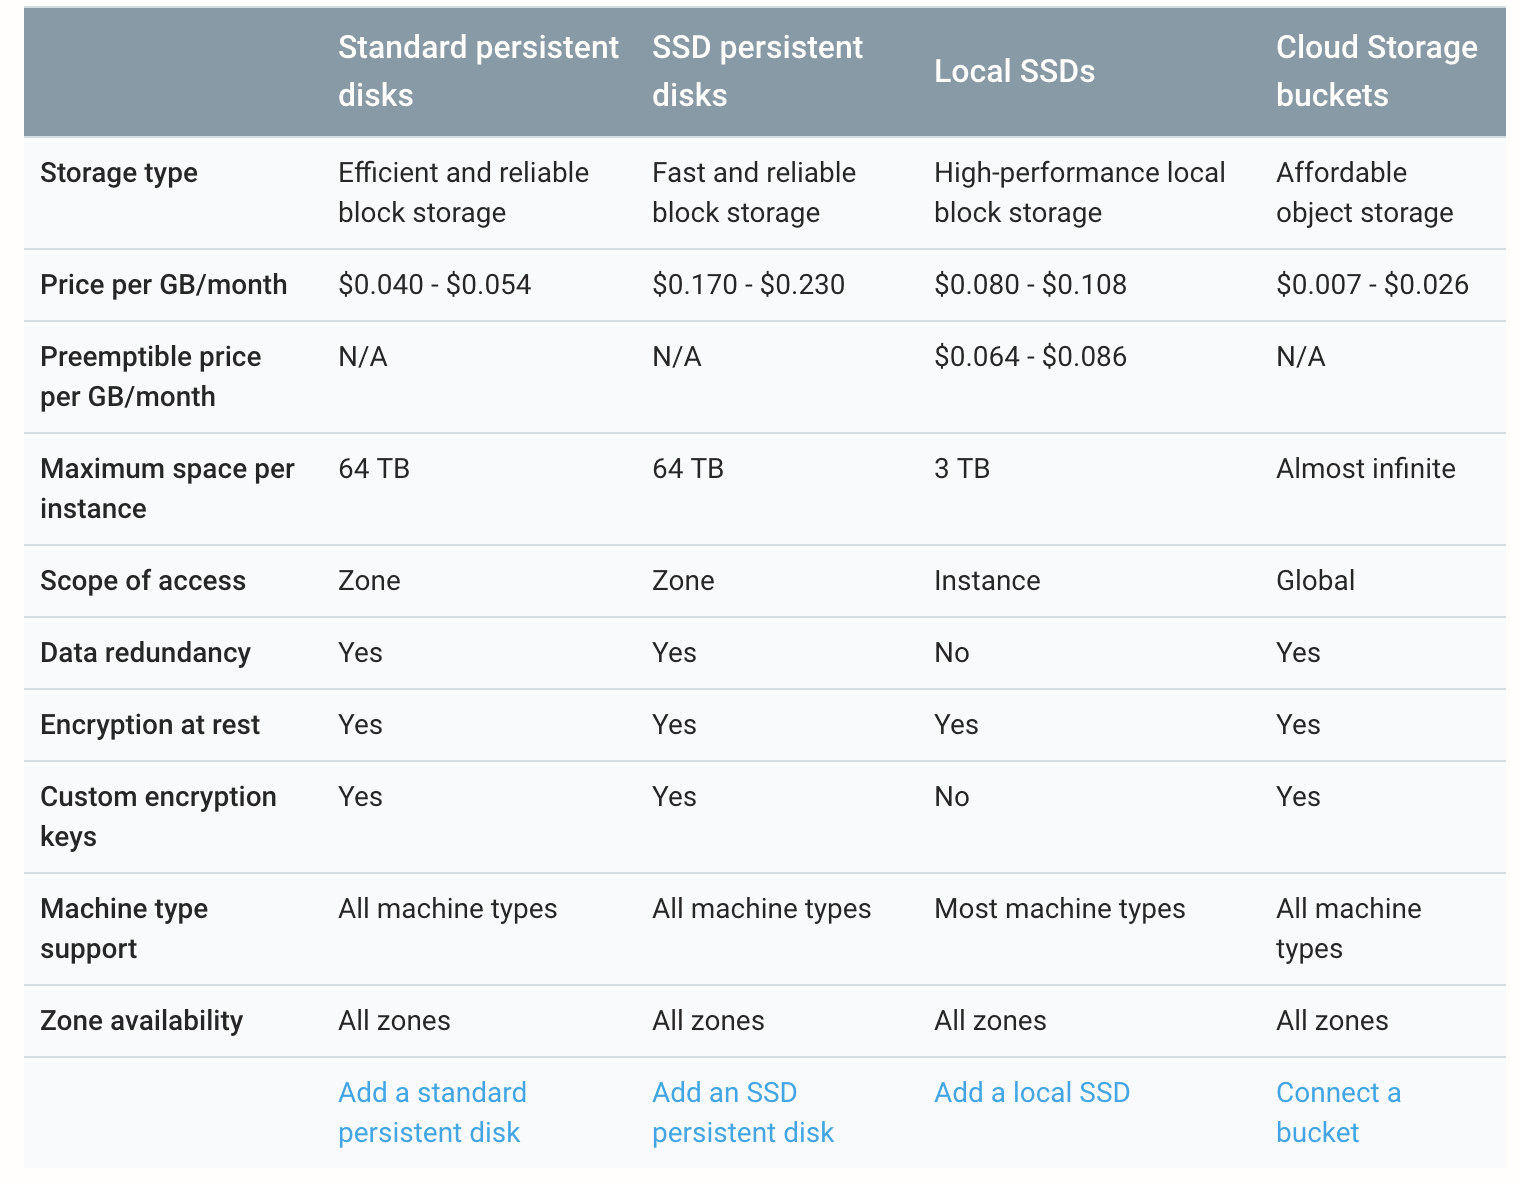This screenshot has width=1520, height=1186.
Task: Select the Standard persistent disks column header
Action: (x=478, y=71)
